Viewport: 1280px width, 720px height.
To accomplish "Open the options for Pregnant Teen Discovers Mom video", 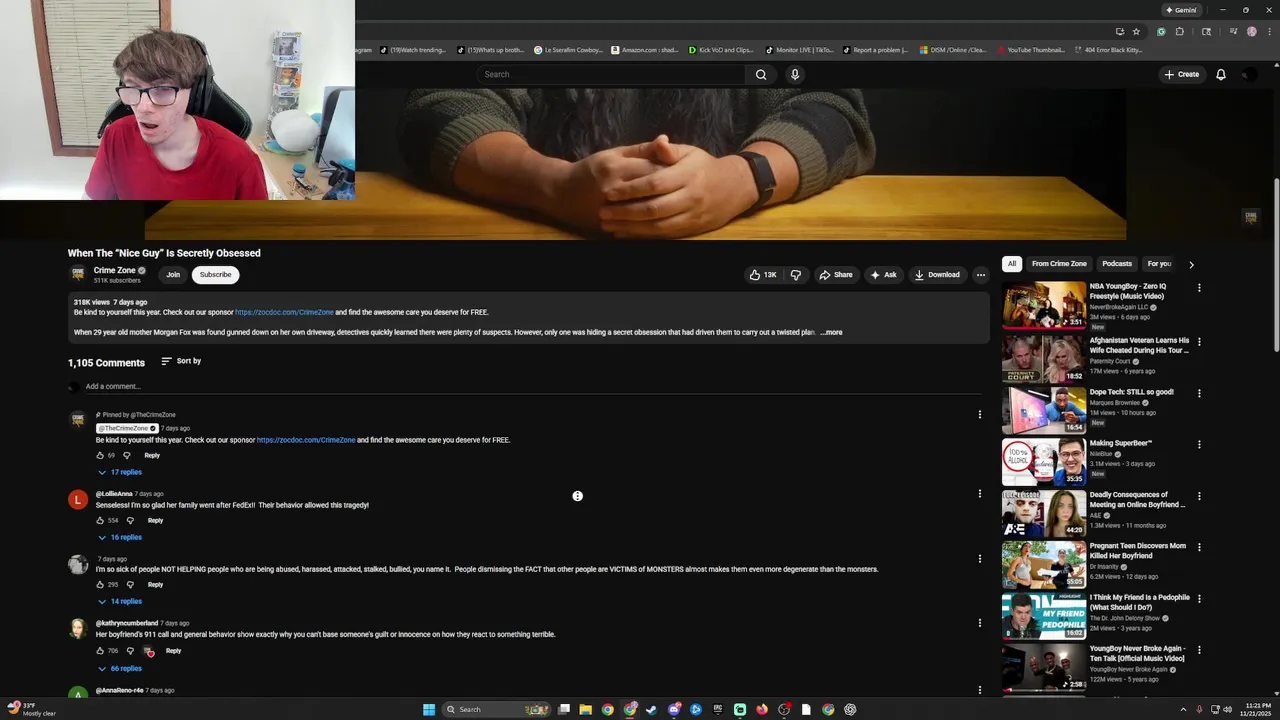I will point(1199,548).
